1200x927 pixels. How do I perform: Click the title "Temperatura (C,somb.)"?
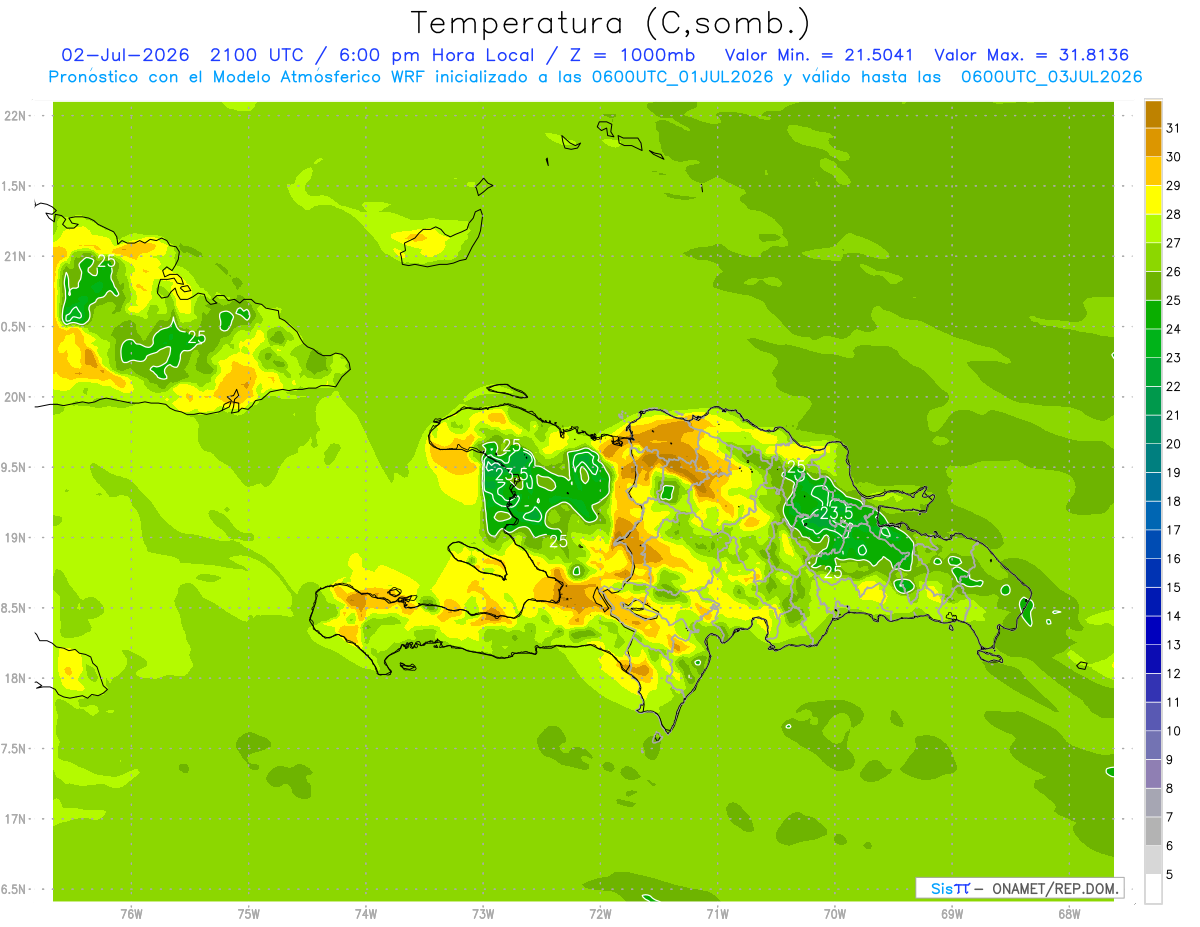(611, 23)
